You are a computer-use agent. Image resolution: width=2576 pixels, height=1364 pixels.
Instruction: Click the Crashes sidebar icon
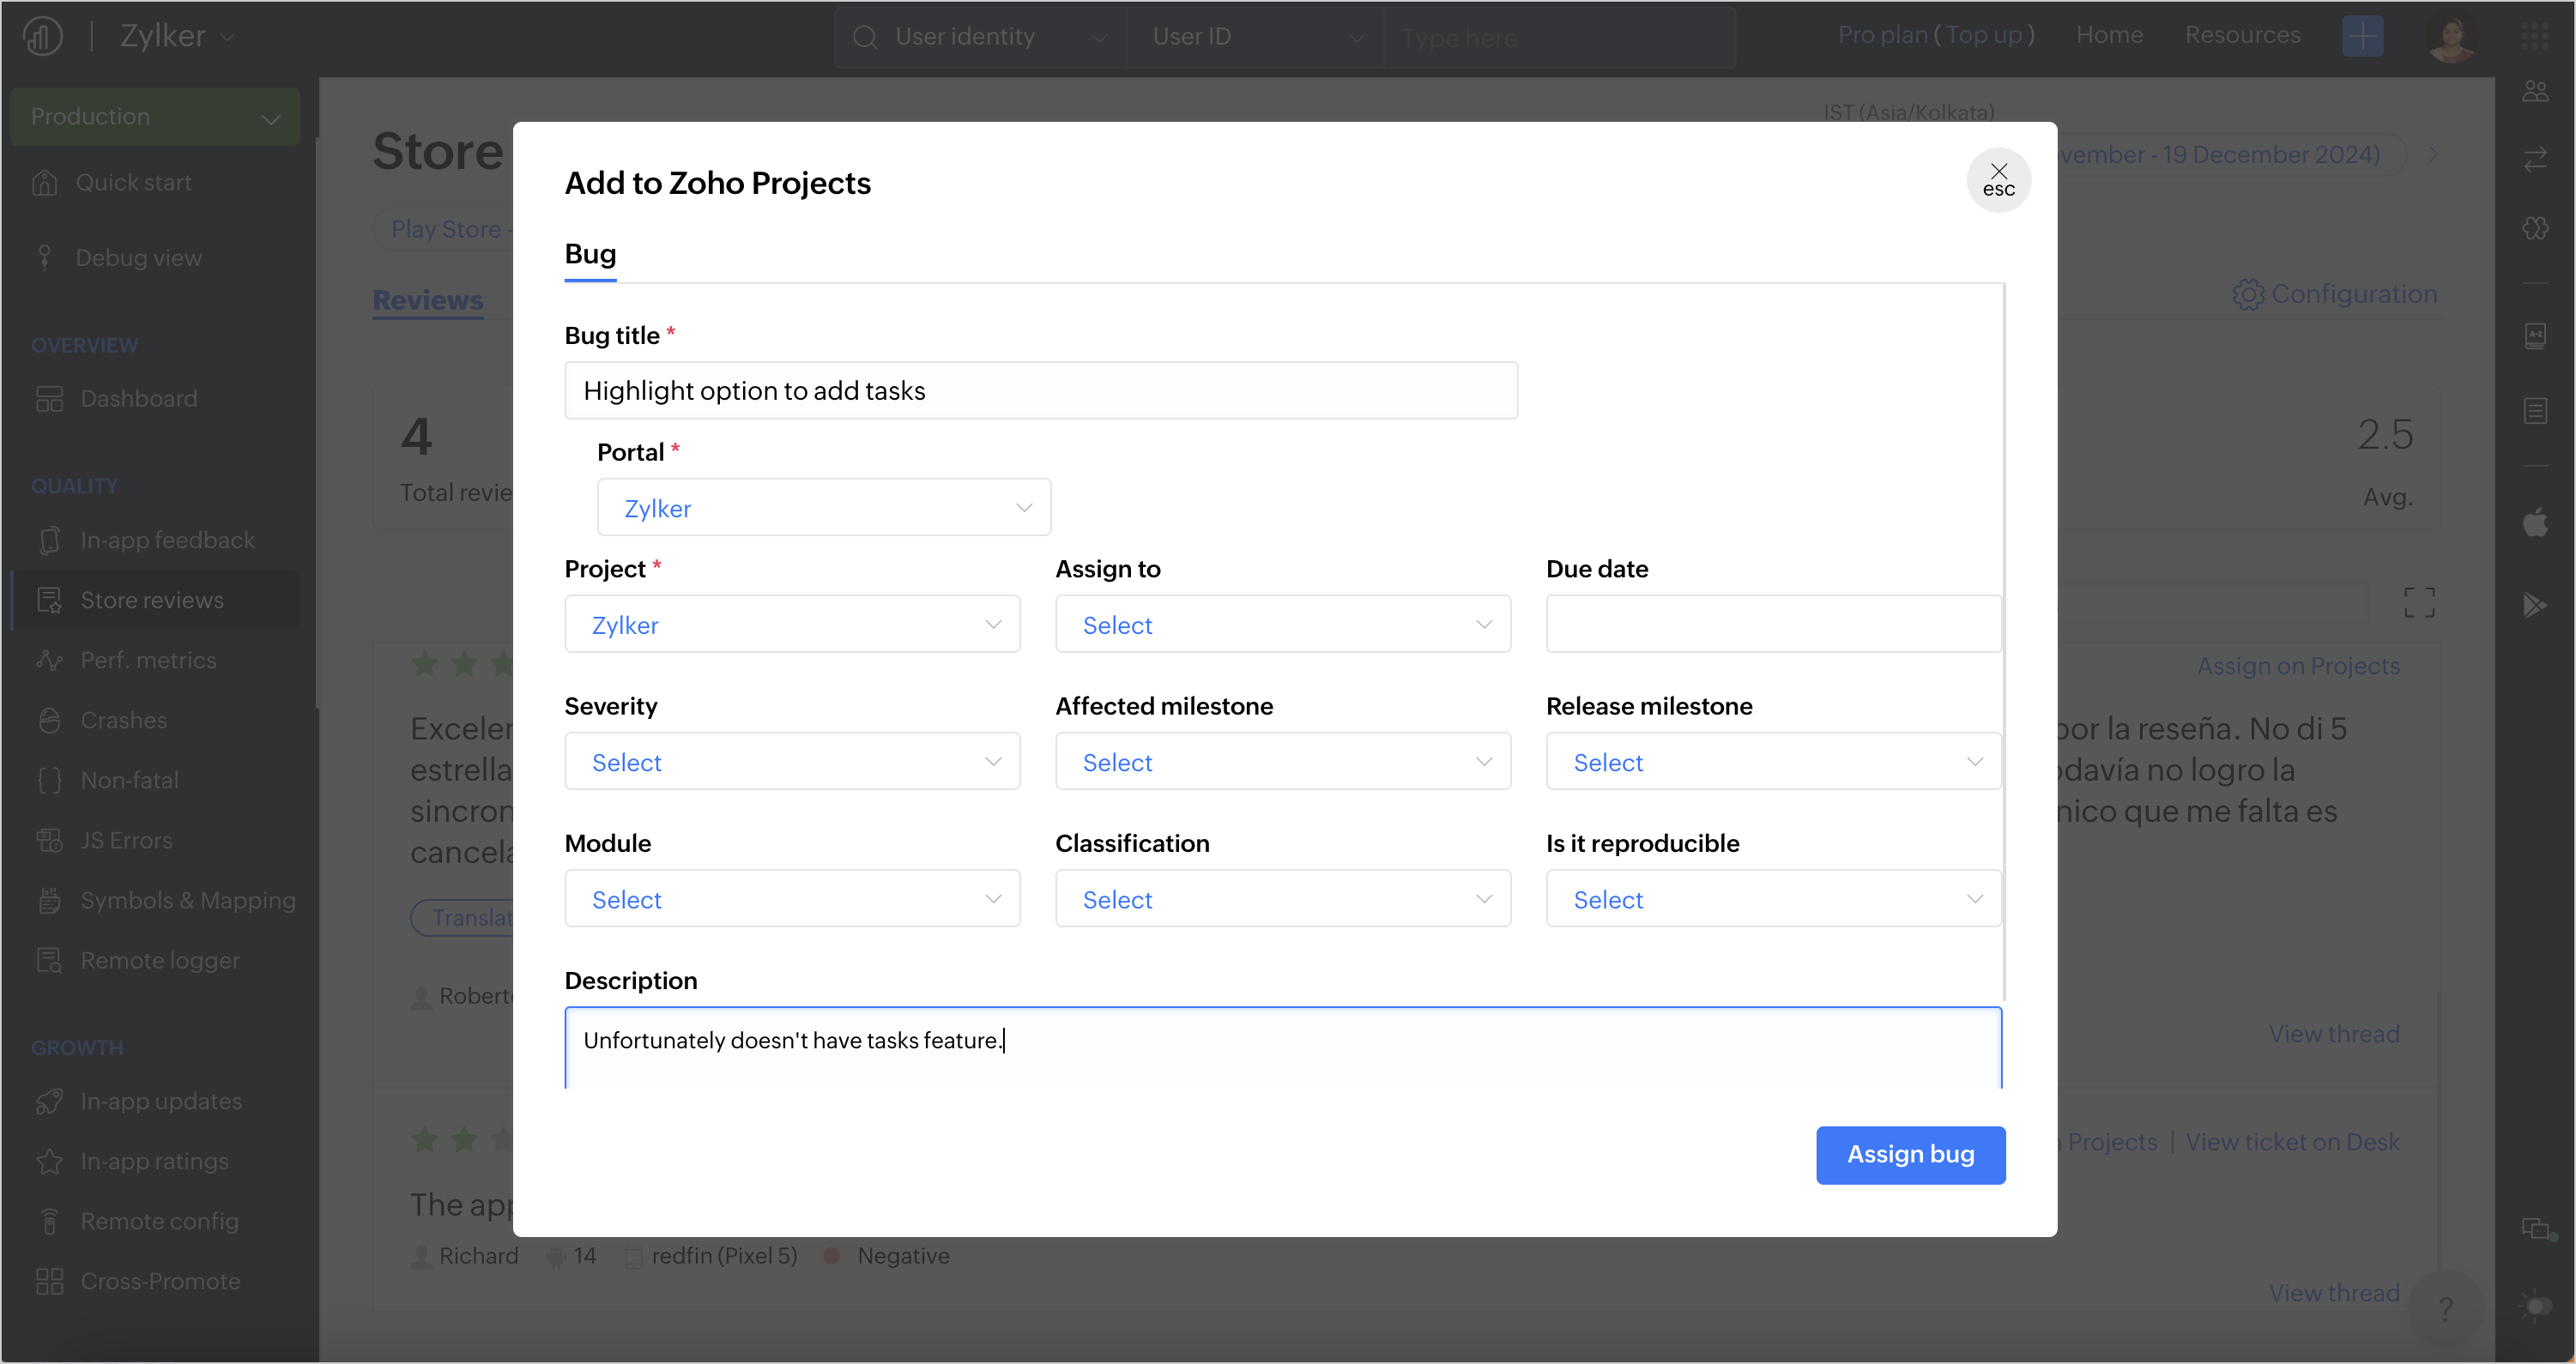pos(49,720)
